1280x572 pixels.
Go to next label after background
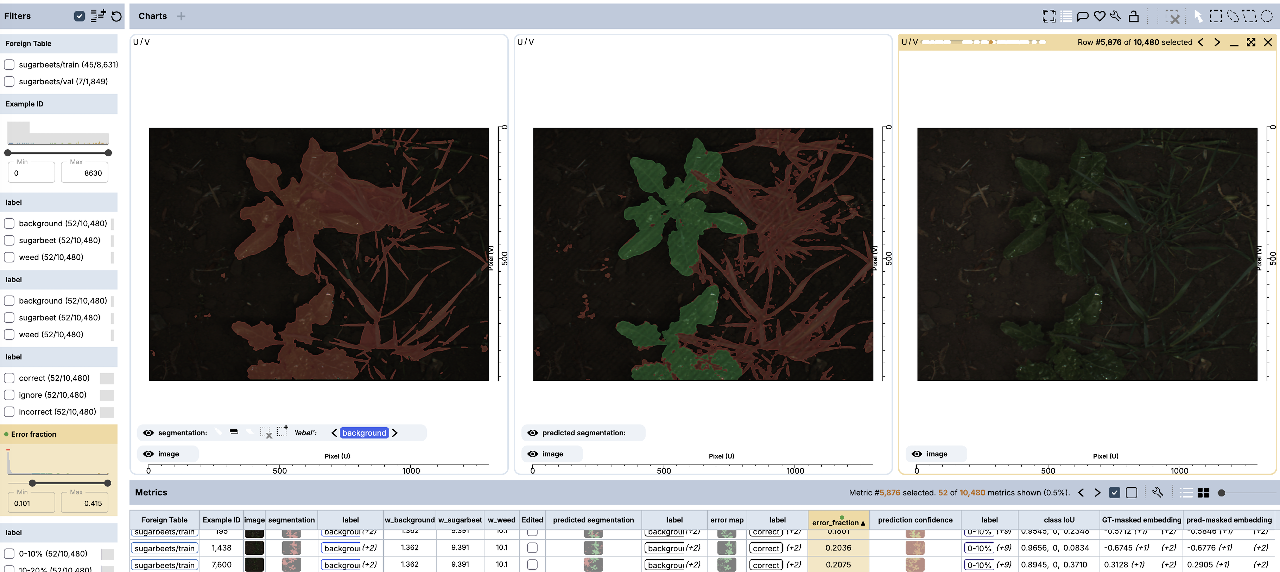click(x=394, y=433)
